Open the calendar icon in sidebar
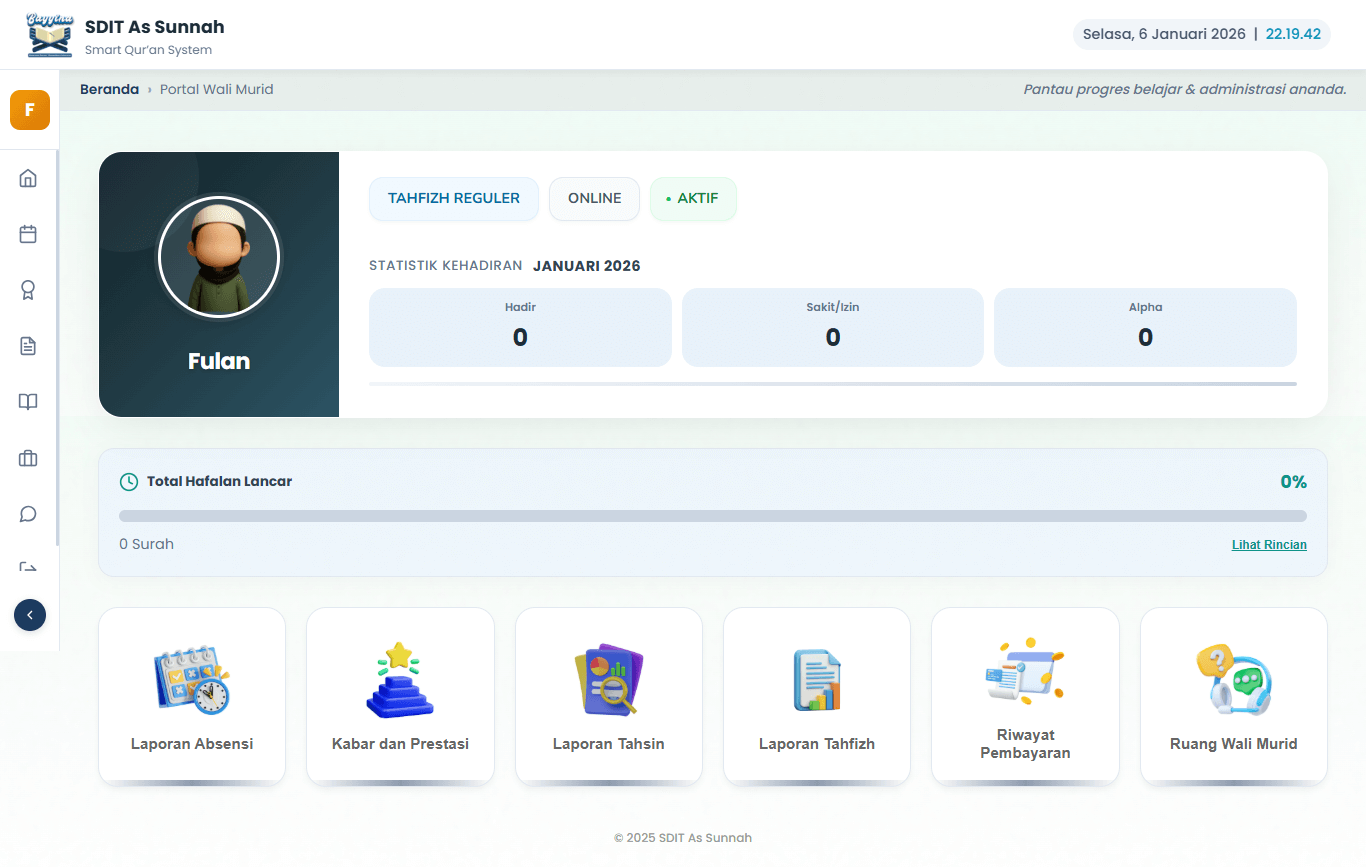 (28, 235)
